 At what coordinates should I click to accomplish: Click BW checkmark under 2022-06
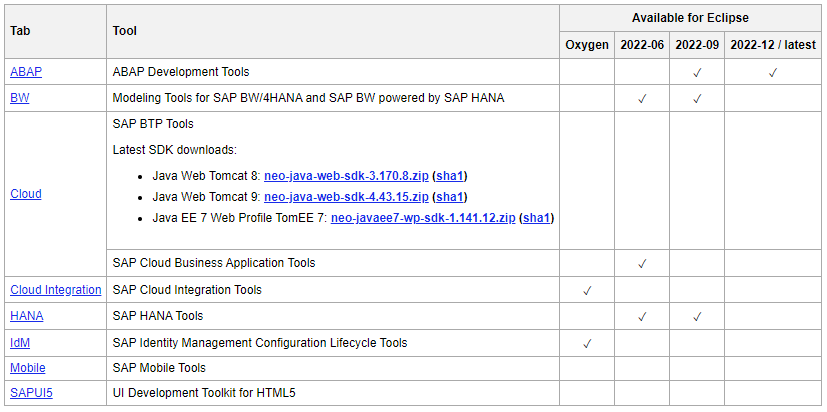coord(642,99)
